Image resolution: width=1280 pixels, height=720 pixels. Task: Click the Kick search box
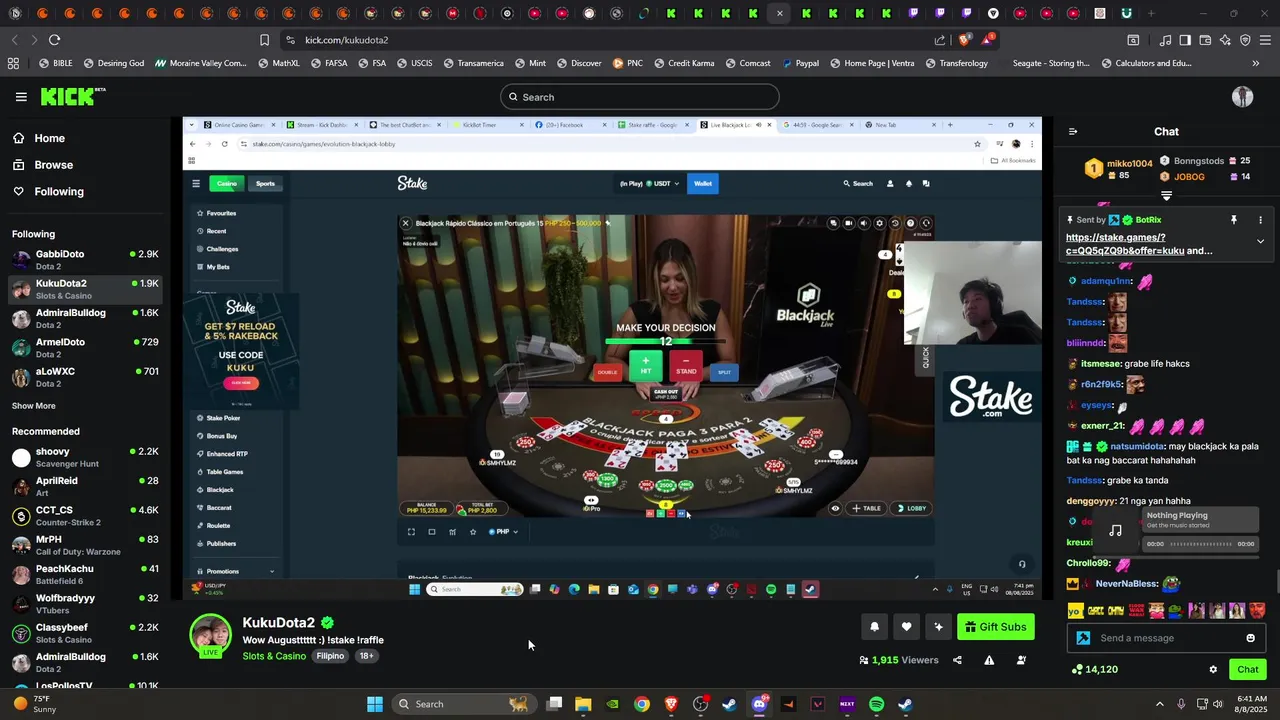[640, 97]
